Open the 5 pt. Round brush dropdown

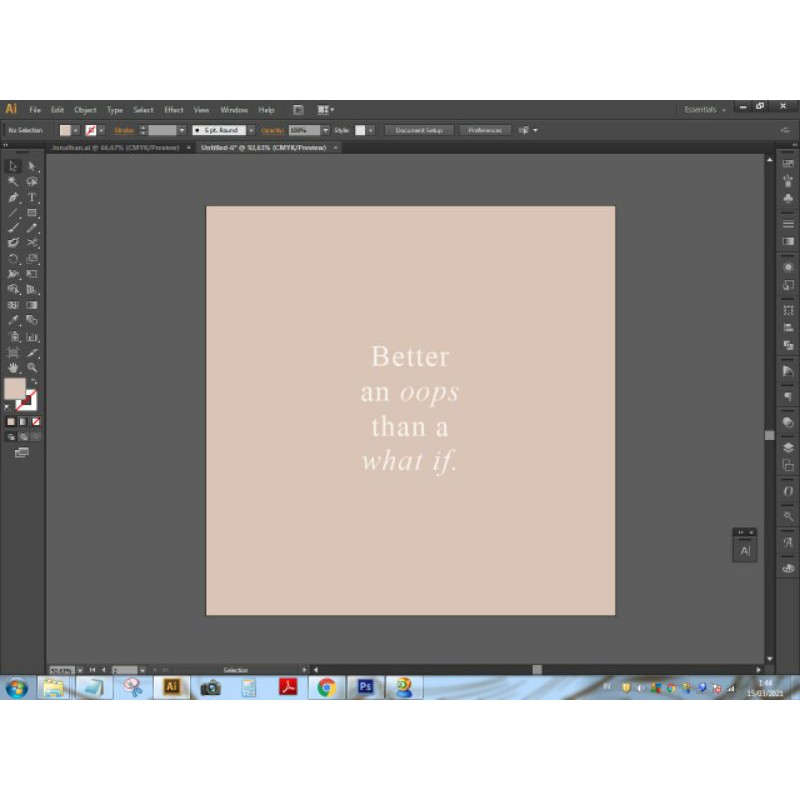250,130
